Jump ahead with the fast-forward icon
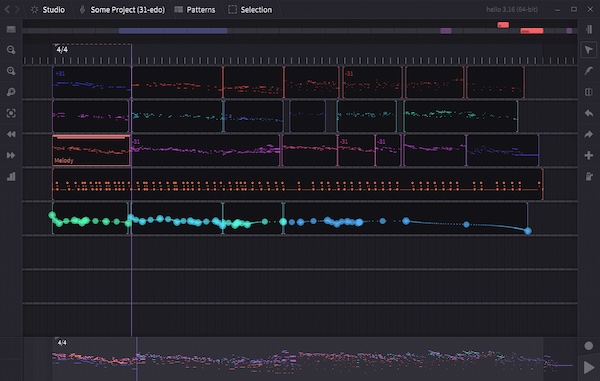This screenshot has width=600, height=381. pyautogui.click(x=11, y=155)
